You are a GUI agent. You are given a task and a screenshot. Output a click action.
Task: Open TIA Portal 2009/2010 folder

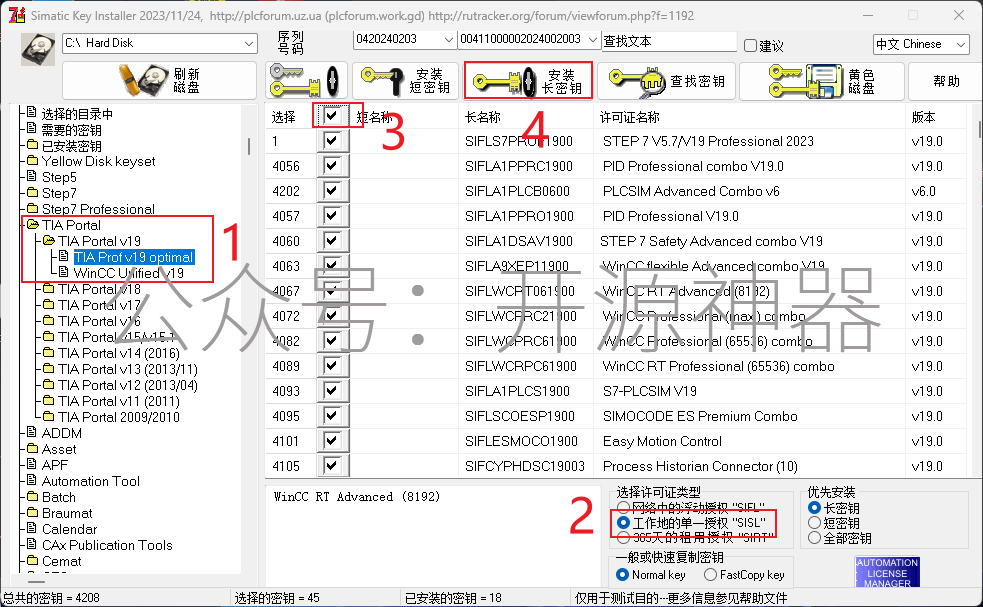click(118, 417)
